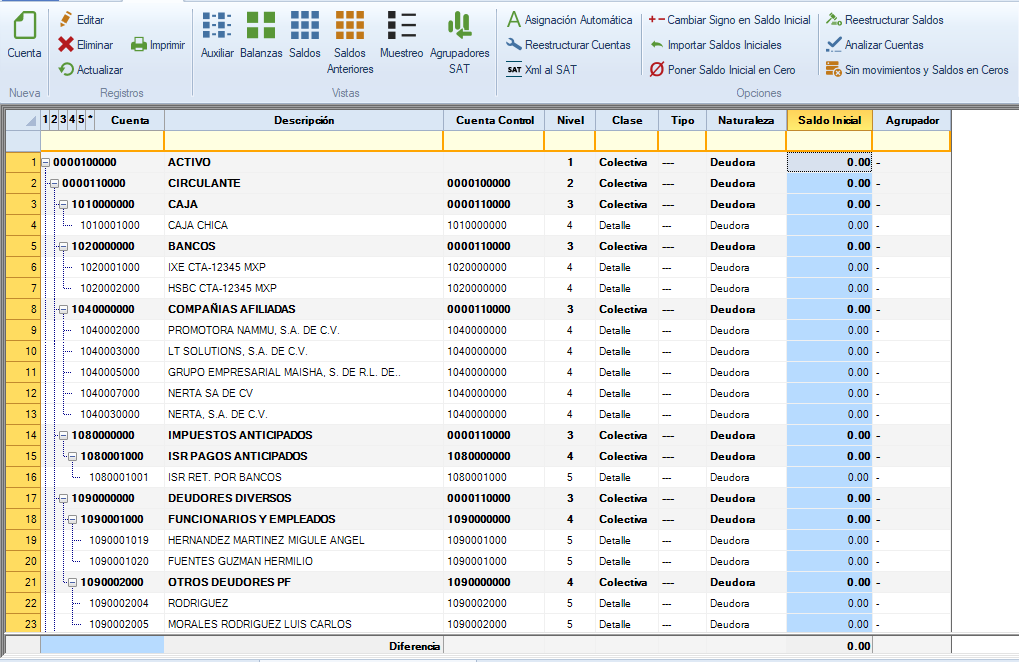Click the Descripción filter field

click(x=303, y=141)
